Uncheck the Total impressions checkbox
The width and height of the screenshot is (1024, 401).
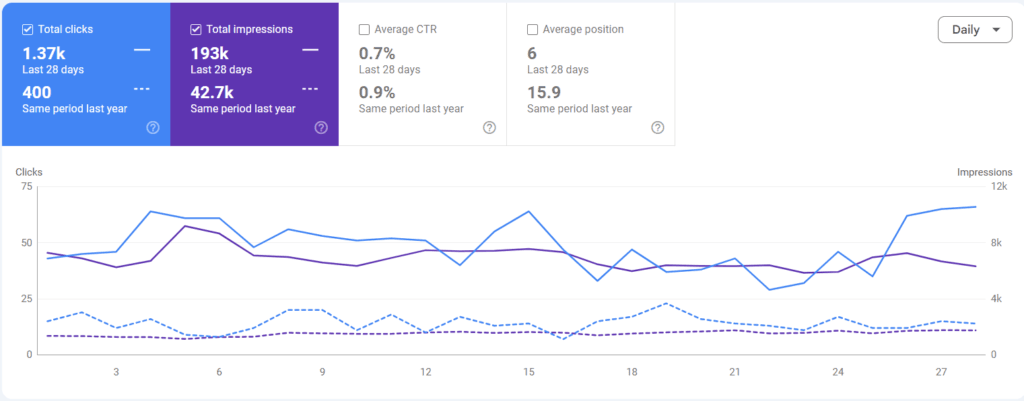195,29
